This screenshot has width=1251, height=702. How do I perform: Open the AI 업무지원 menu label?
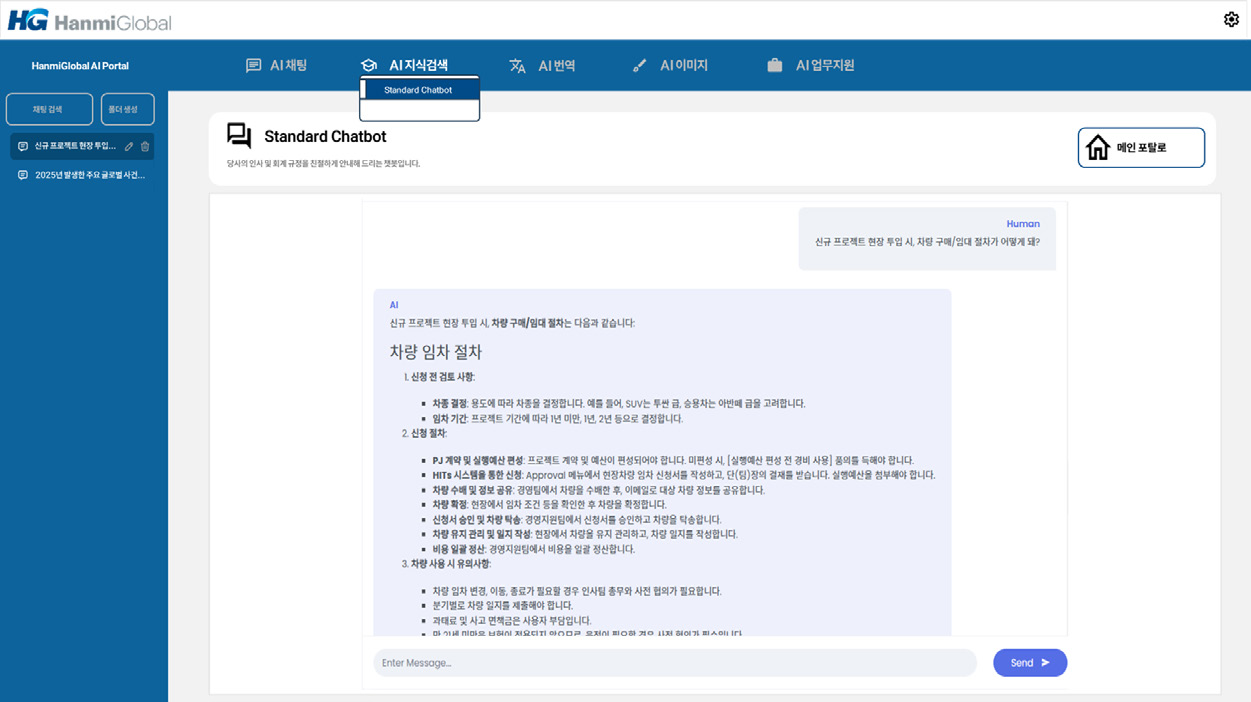825,66
